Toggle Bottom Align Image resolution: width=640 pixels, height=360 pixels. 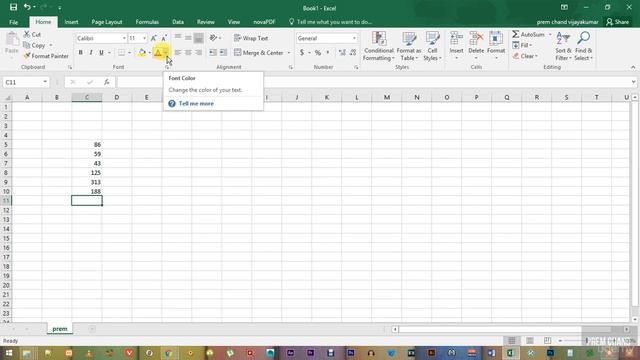[x=198, y=38]
